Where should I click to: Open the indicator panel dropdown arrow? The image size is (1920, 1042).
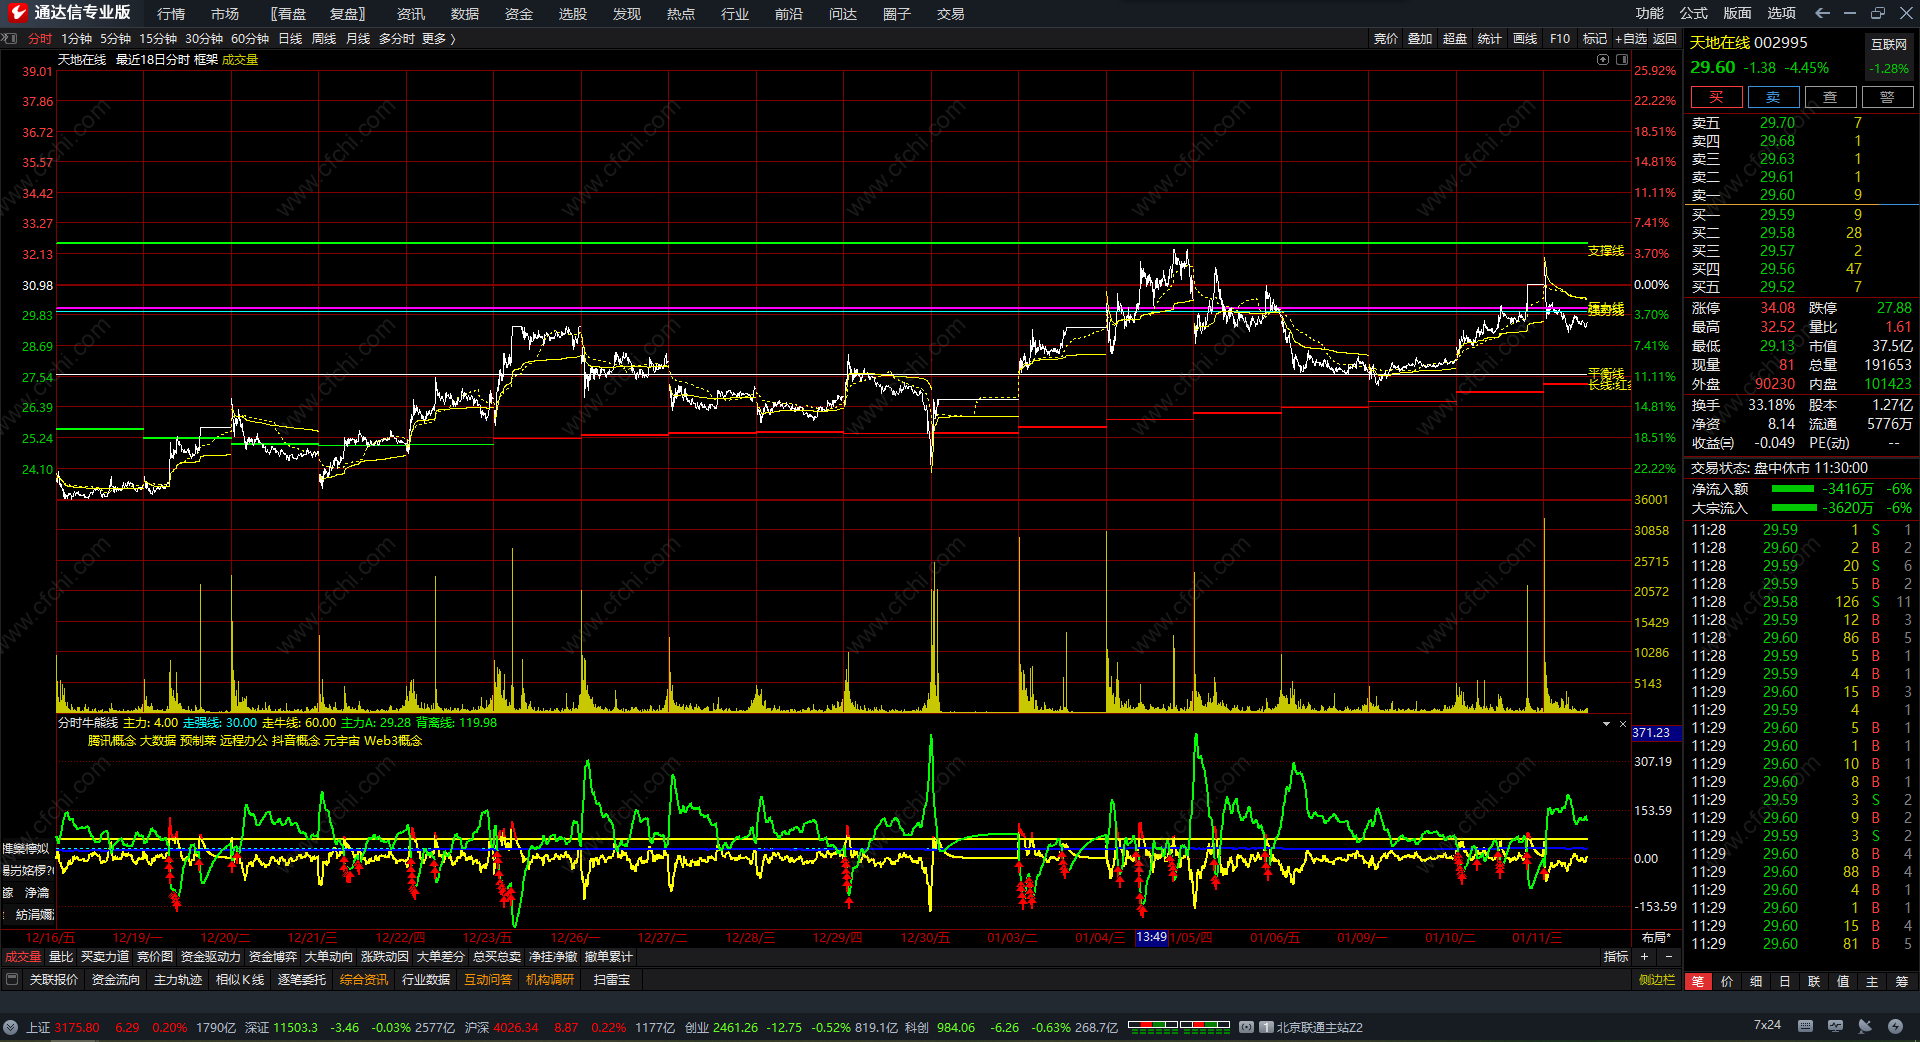pos(1606,723)
